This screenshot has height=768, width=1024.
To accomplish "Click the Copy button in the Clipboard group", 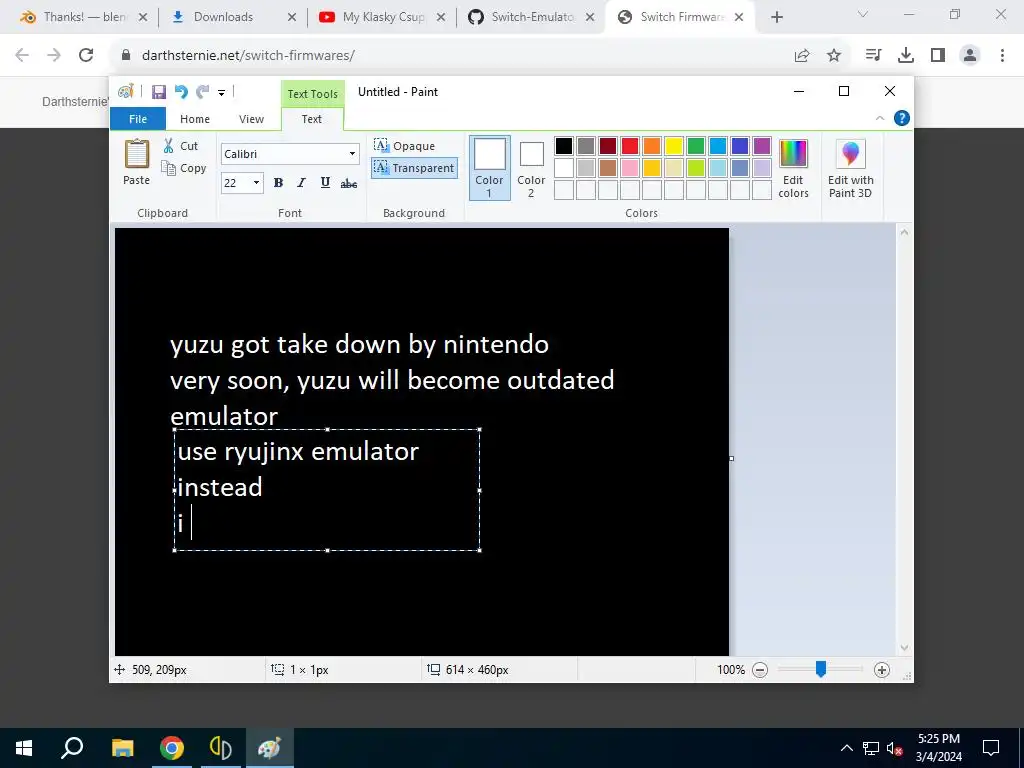I will coord(184,168).
